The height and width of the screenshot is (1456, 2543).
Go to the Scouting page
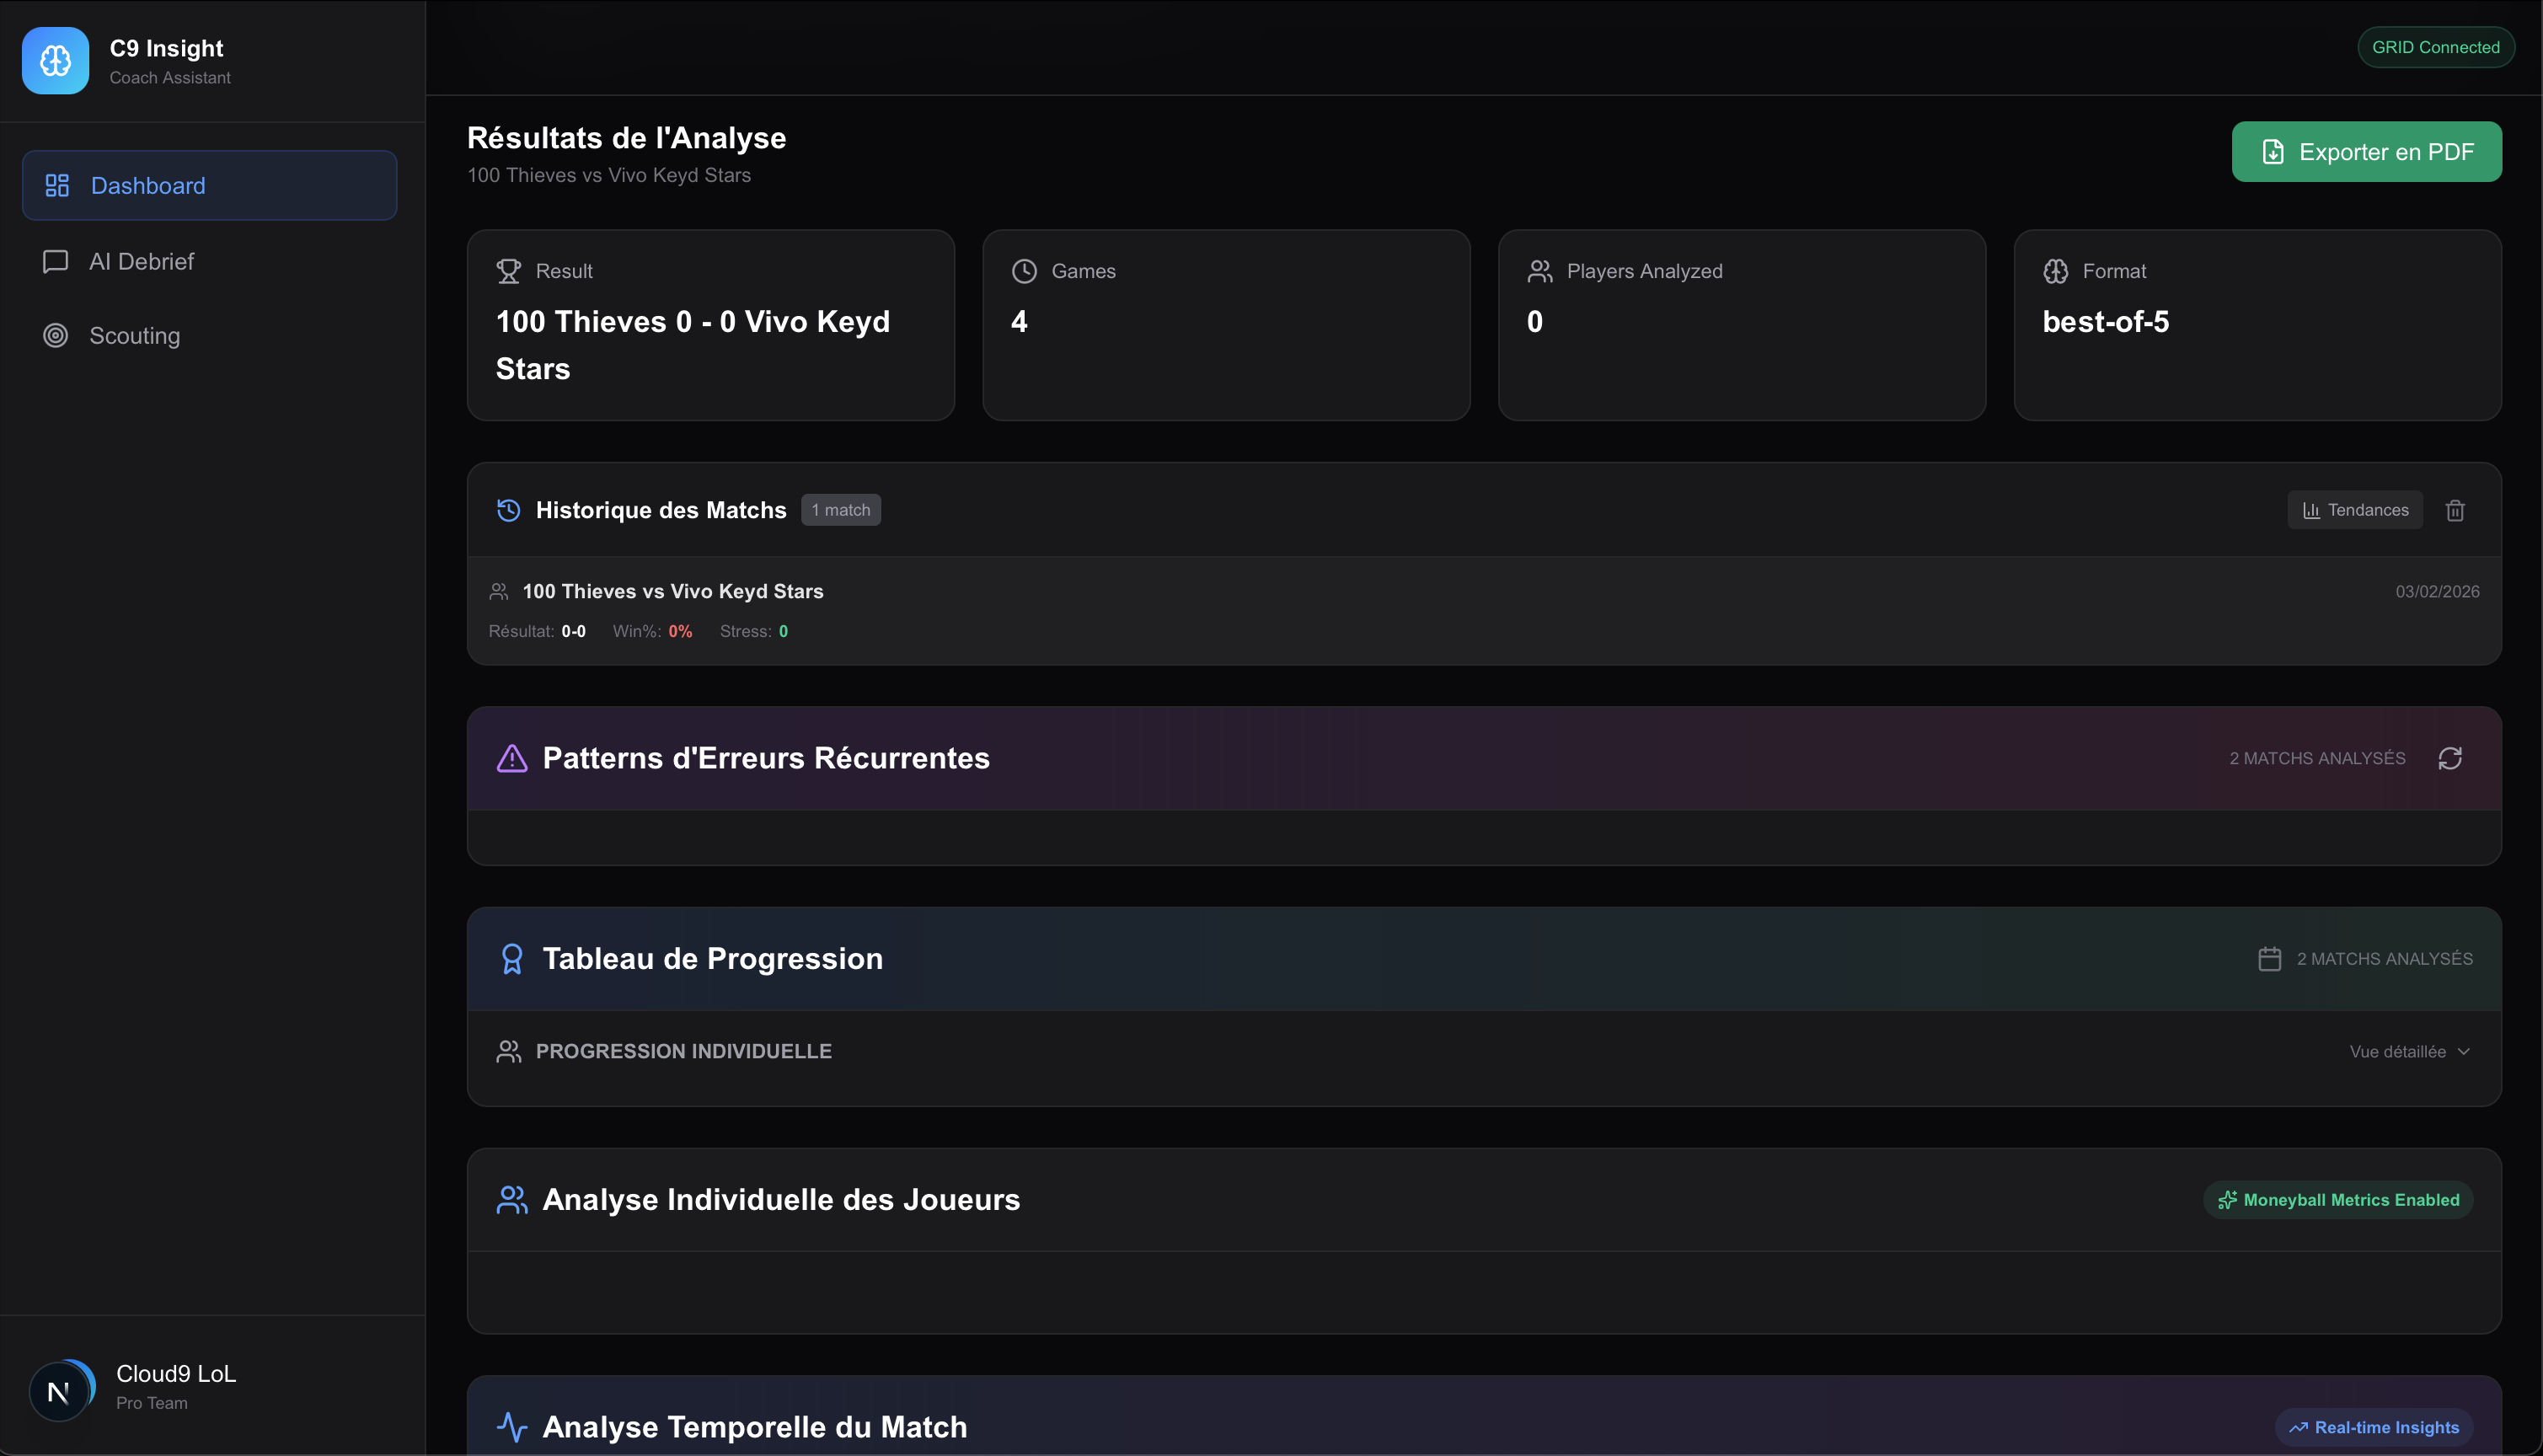135,336
